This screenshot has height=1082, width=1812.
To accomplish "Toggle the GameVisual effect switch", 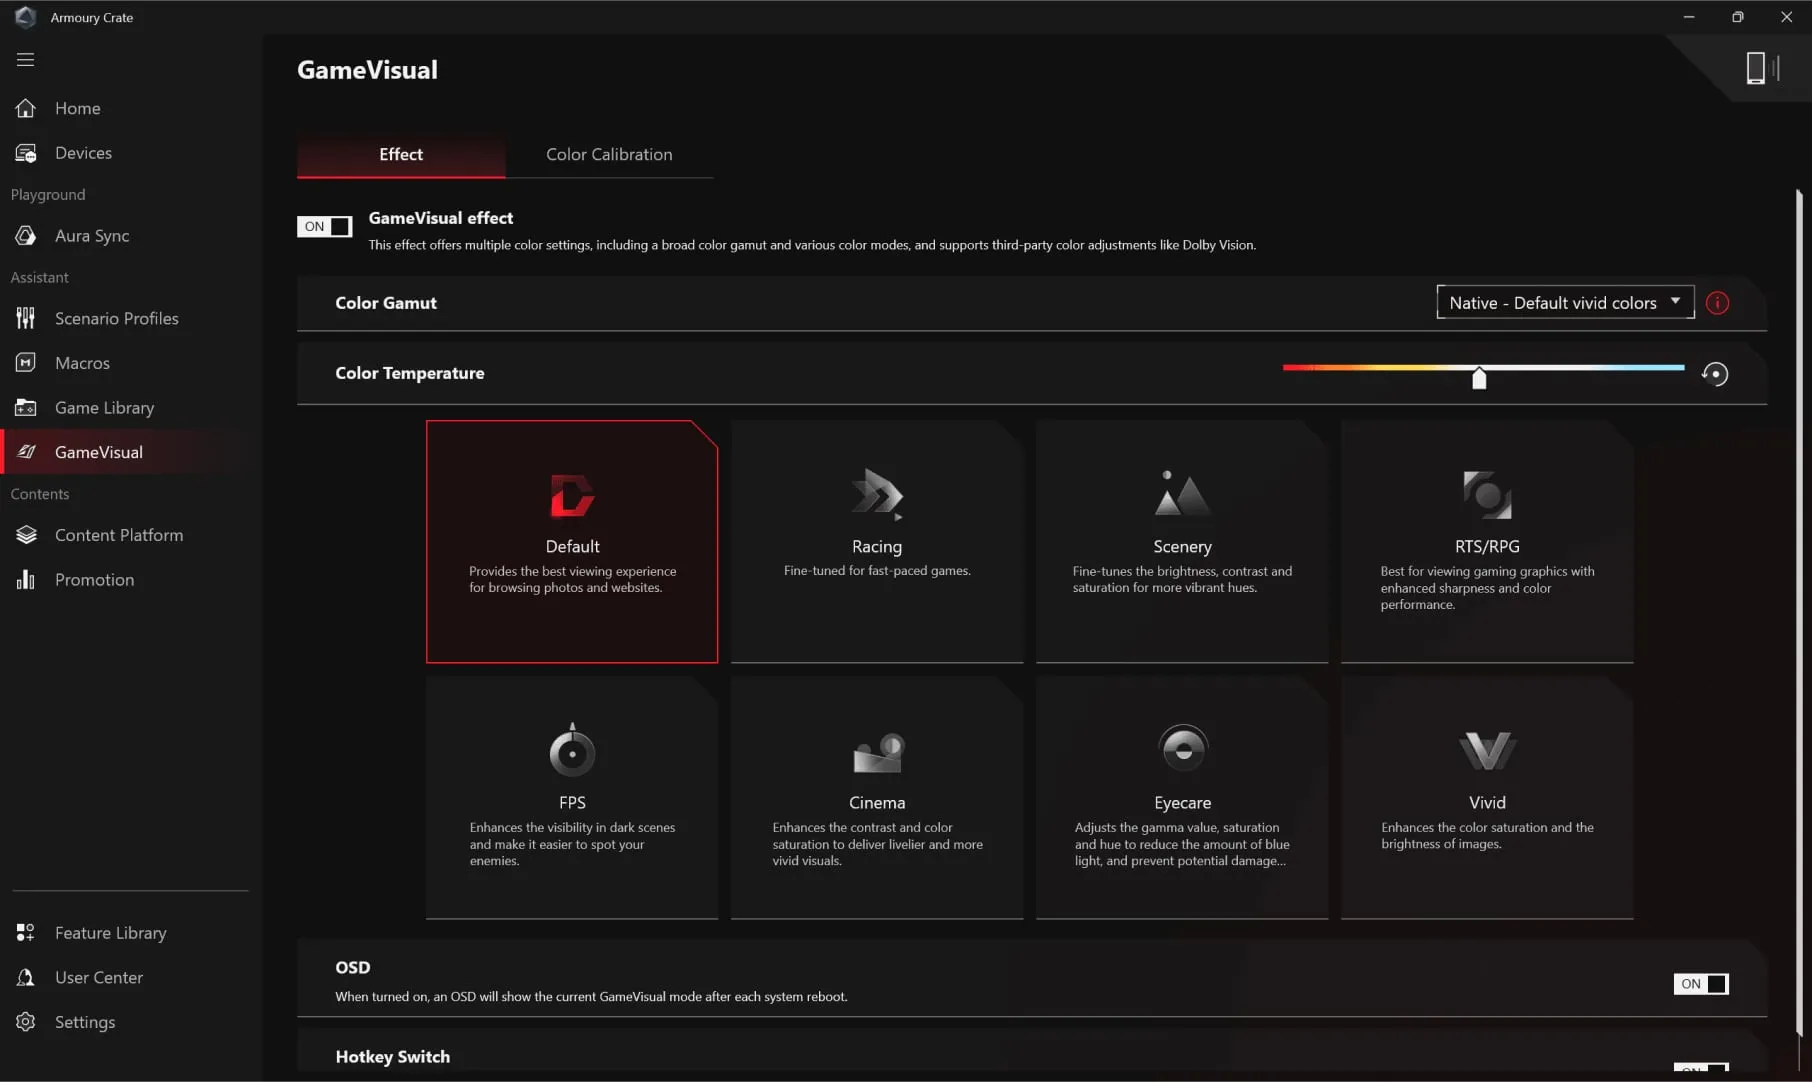I will pos(325,227).
